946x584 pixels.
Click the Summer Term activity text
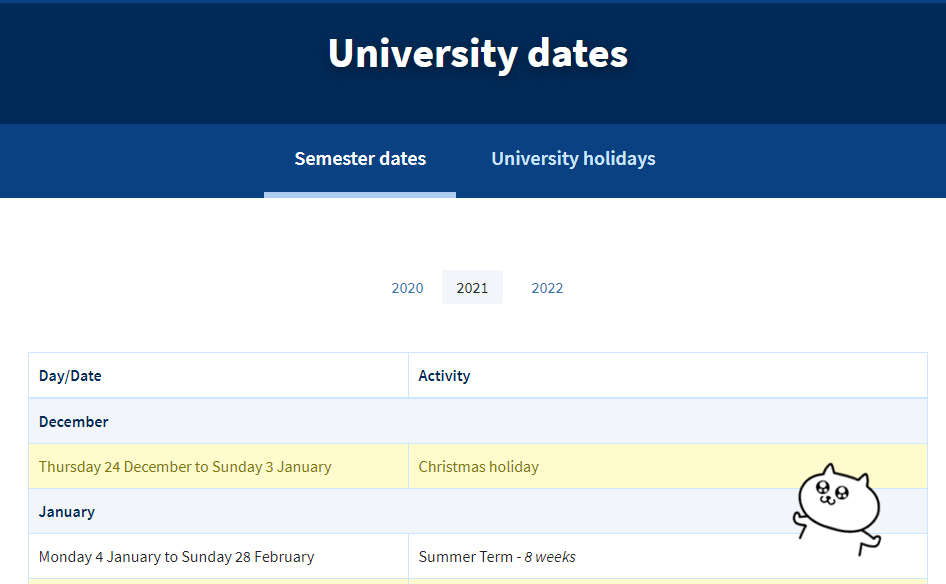466,557
